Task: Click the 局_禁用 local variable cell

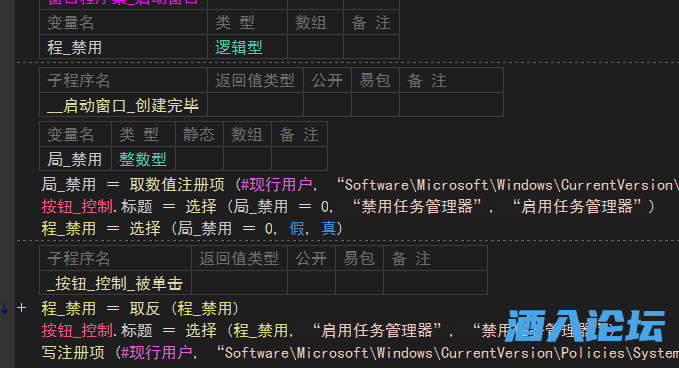Action: pos(75,158)
